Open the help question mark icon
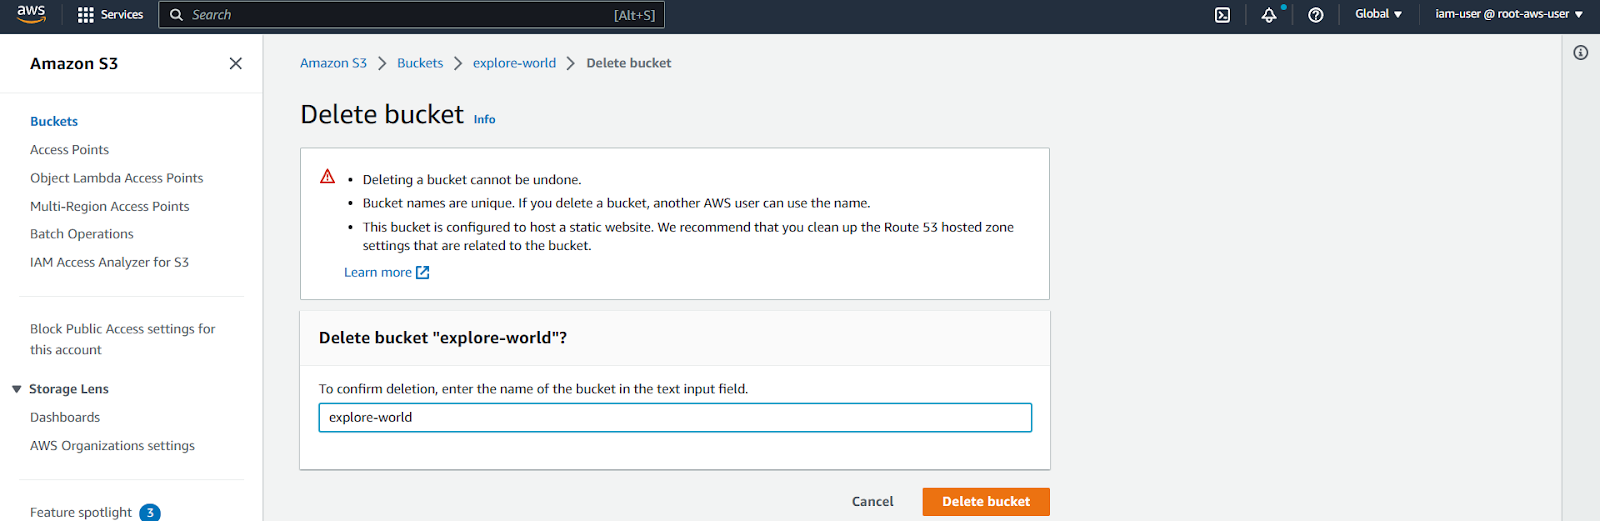The image size is (1600, 521). [x=1316, y=15]
